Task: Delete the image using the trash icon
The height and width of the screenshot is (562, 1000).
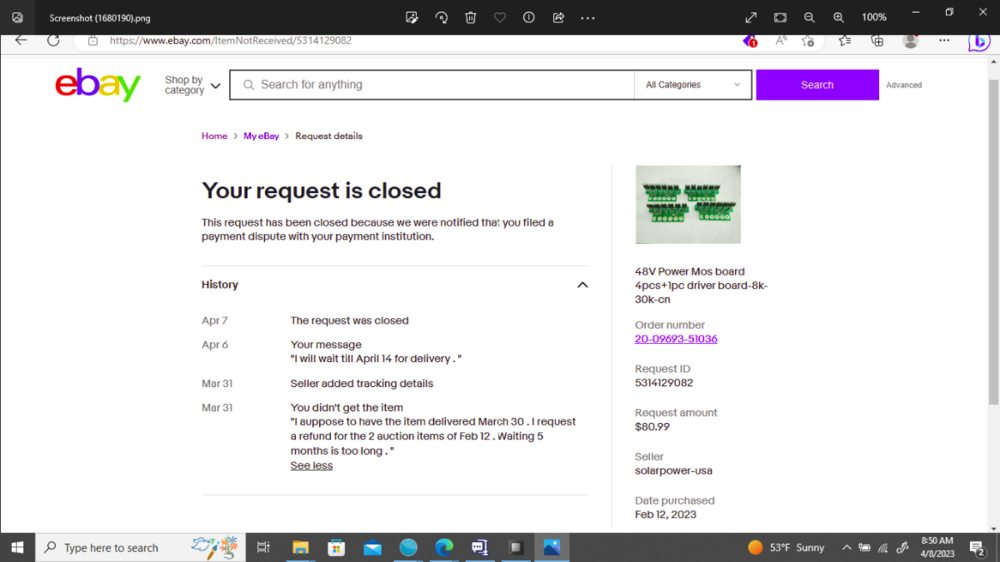Action: pos(471,18)
